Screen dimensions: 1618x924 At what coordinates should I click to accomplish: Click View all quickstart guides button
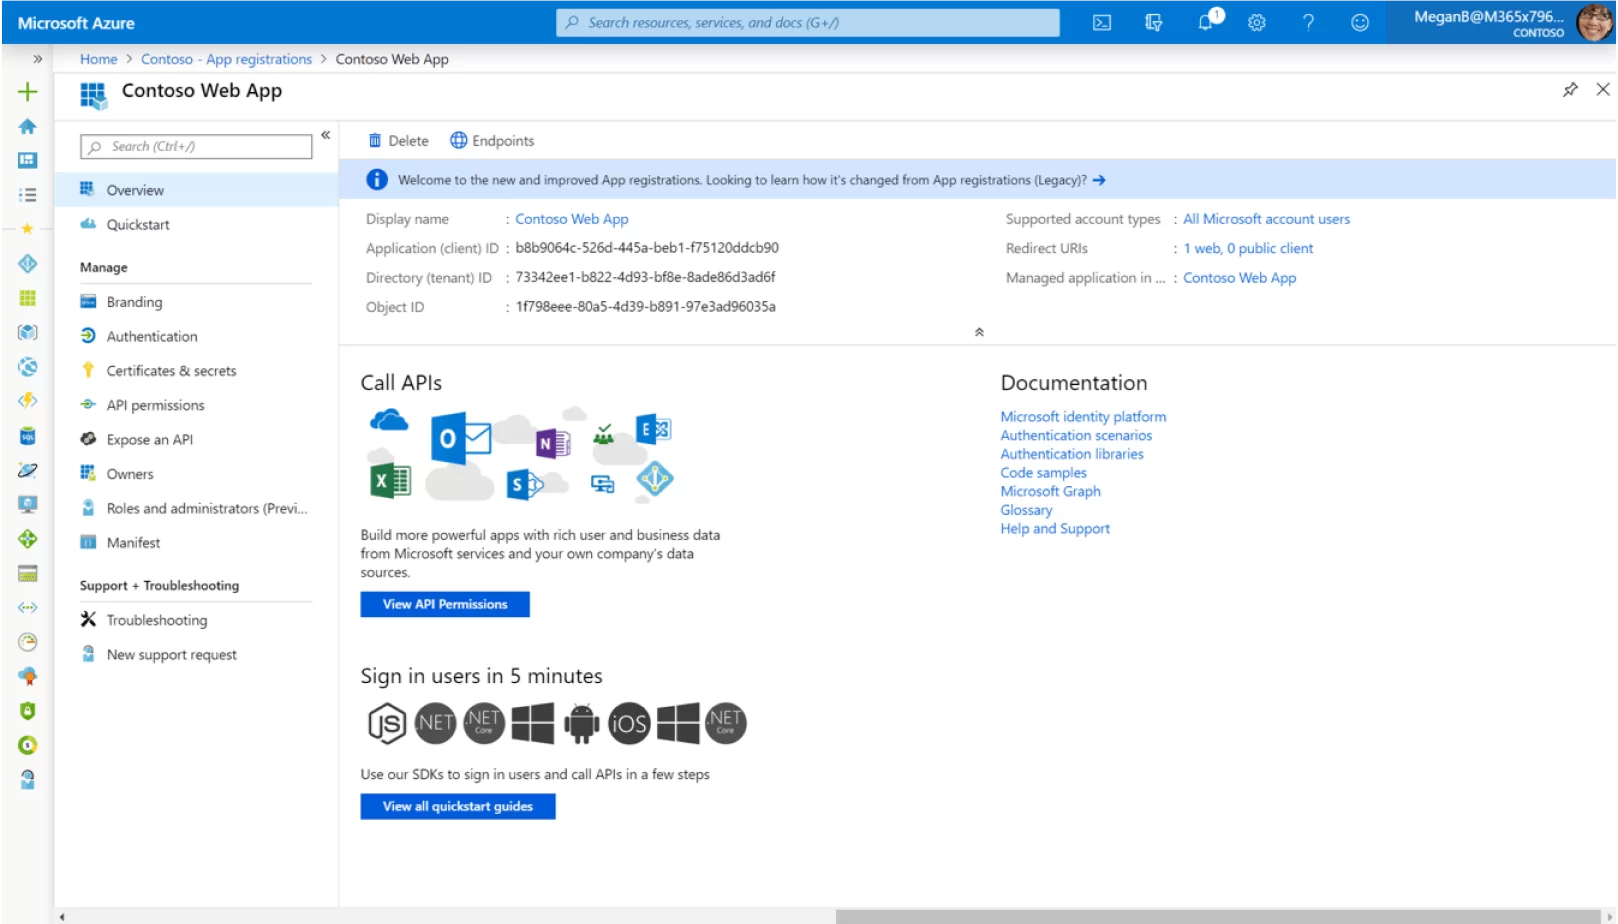457,806
